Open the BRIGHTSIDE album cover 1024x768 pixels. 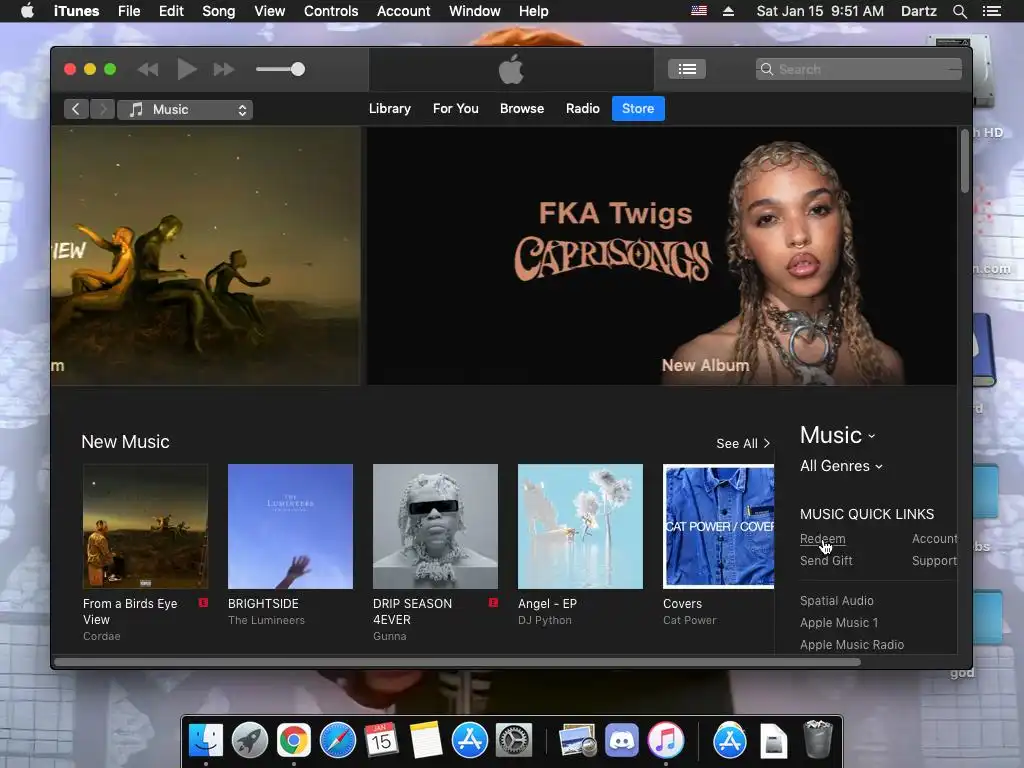coord(290,526)
